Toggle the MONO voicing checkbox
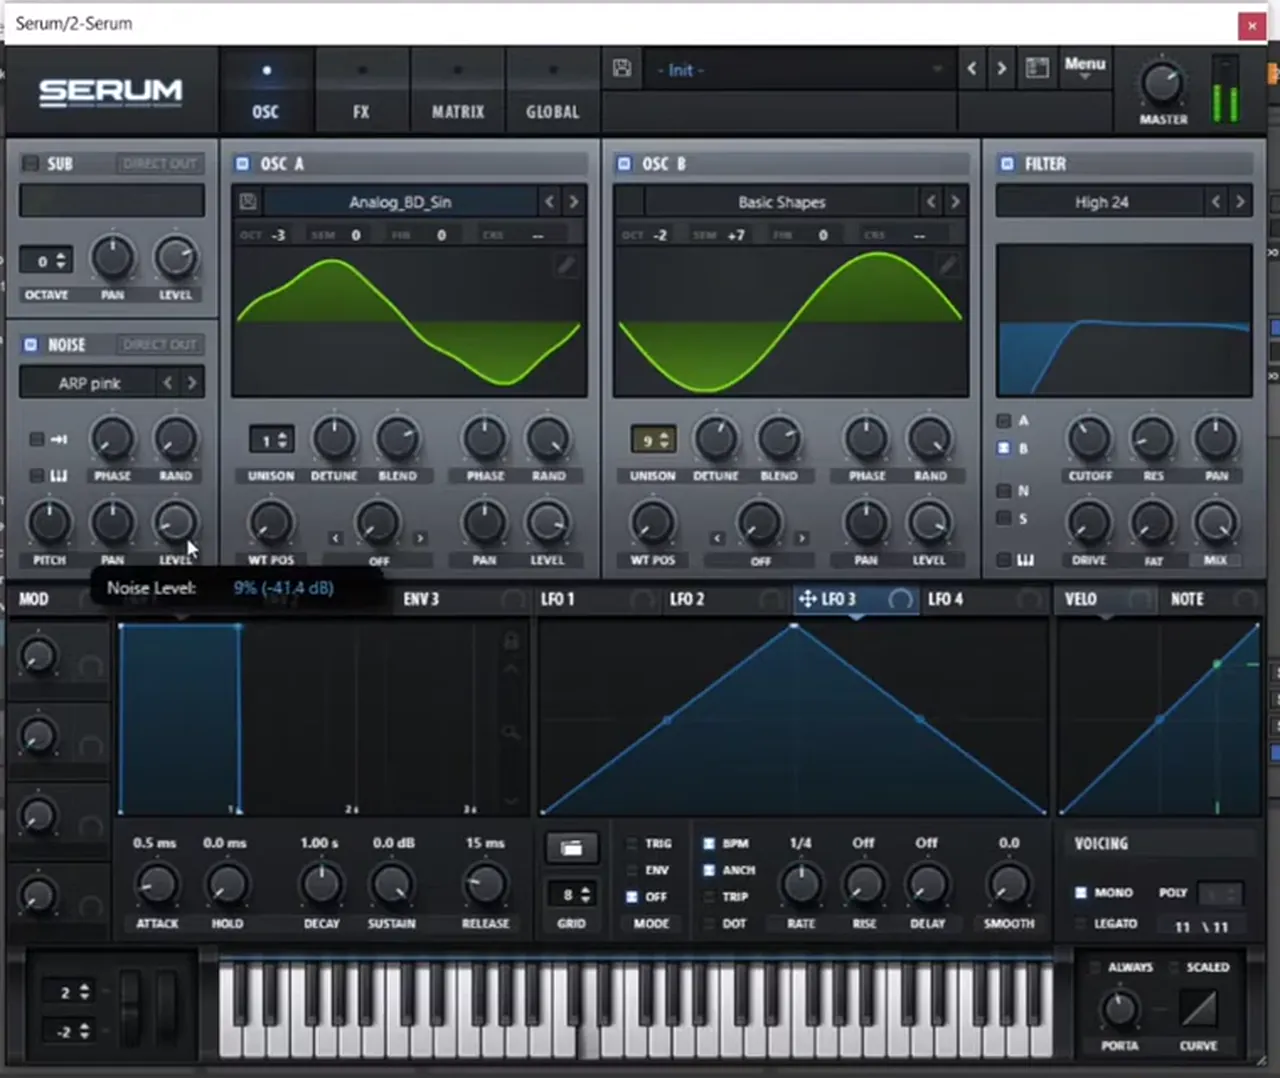Viewport: 1280px width, 1078px height. tap(1081, 892)
